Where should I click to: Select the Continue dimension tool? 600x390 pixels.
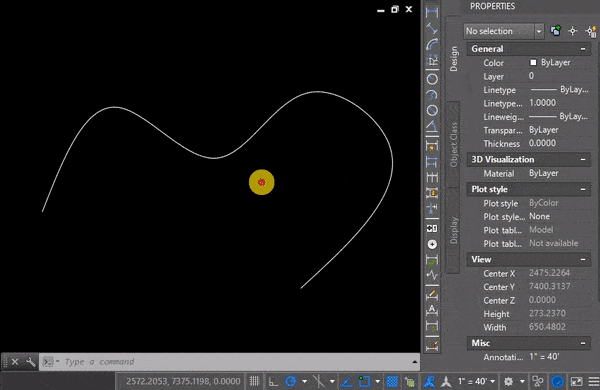432,177
